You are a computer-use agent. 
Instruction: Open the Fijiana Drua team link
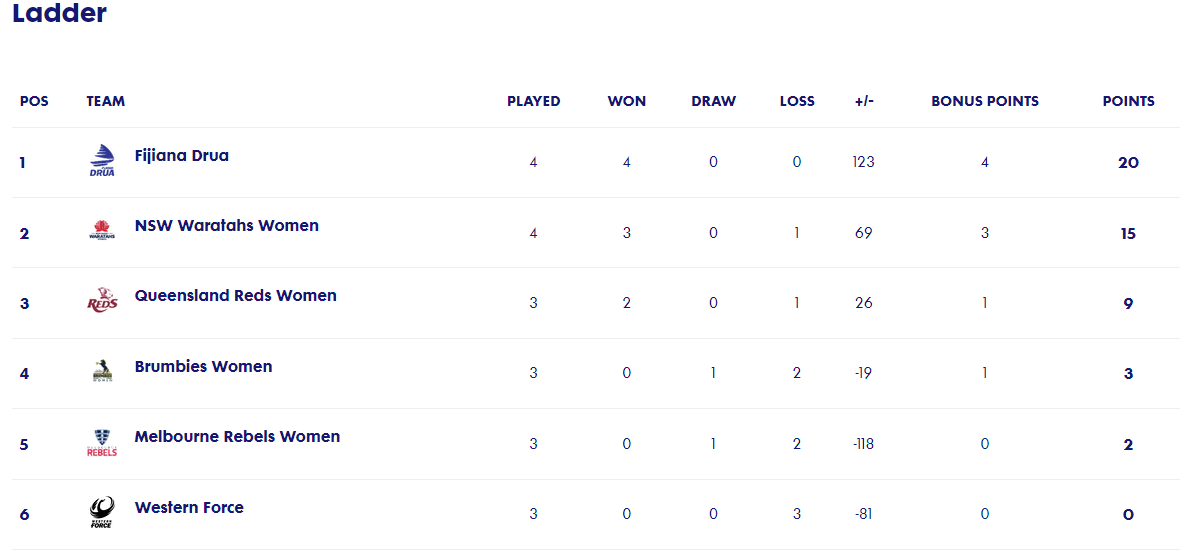click(182, 155)
